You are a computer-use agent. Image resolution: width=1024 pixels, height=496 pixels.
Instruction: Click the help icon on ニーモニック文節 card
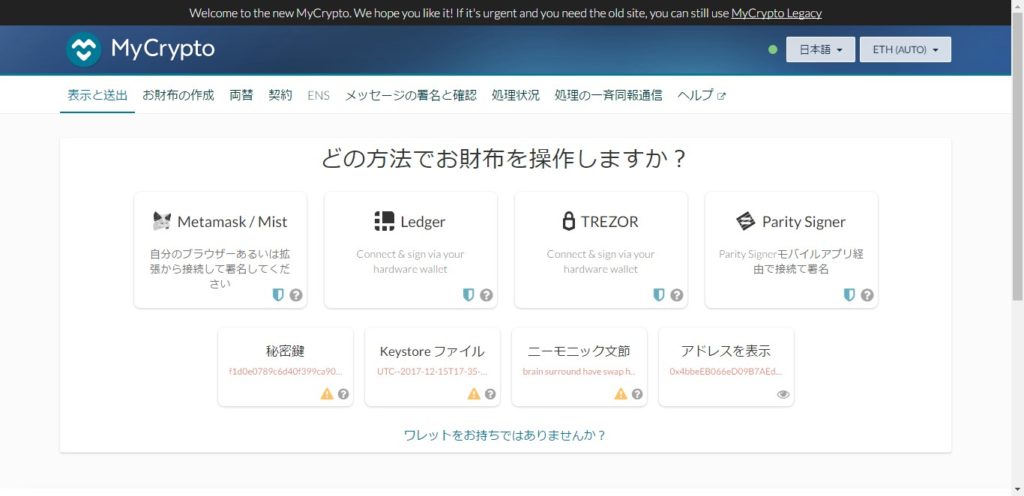pyautogui.click(x=637, y=394)
